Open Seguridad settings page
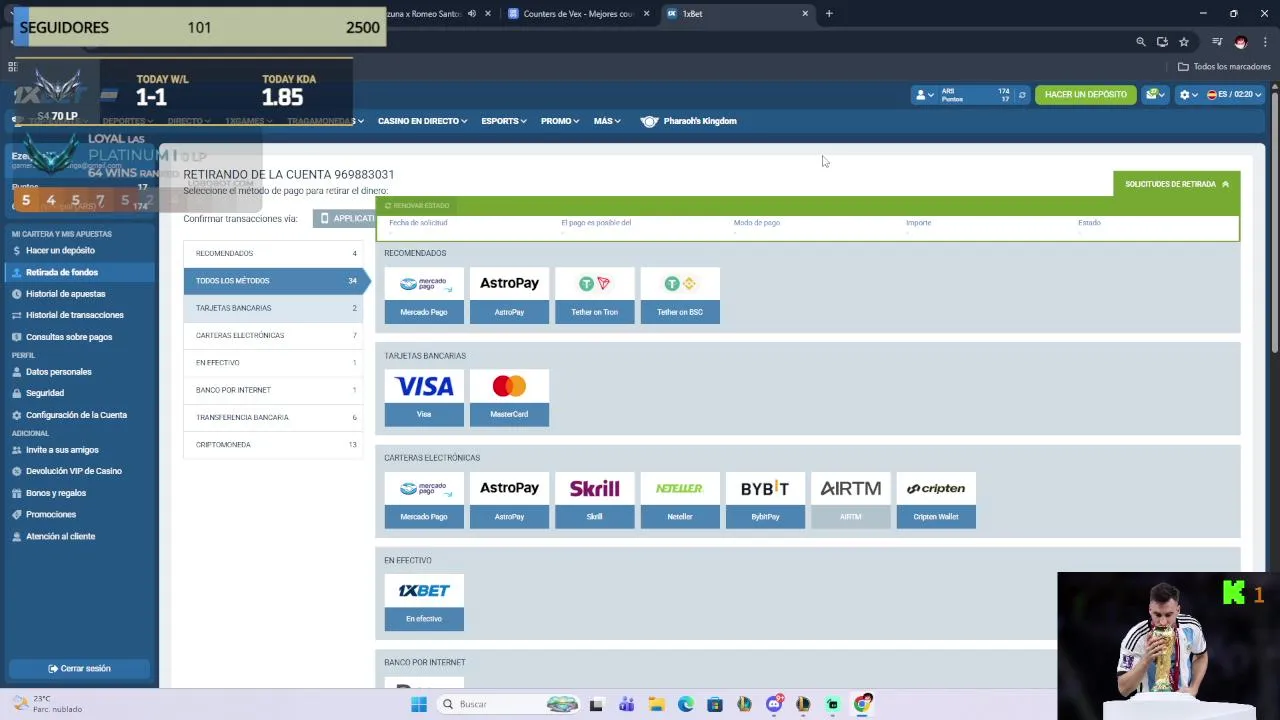The height and width of the screenshot is (720, 1280). pos(45,393)
